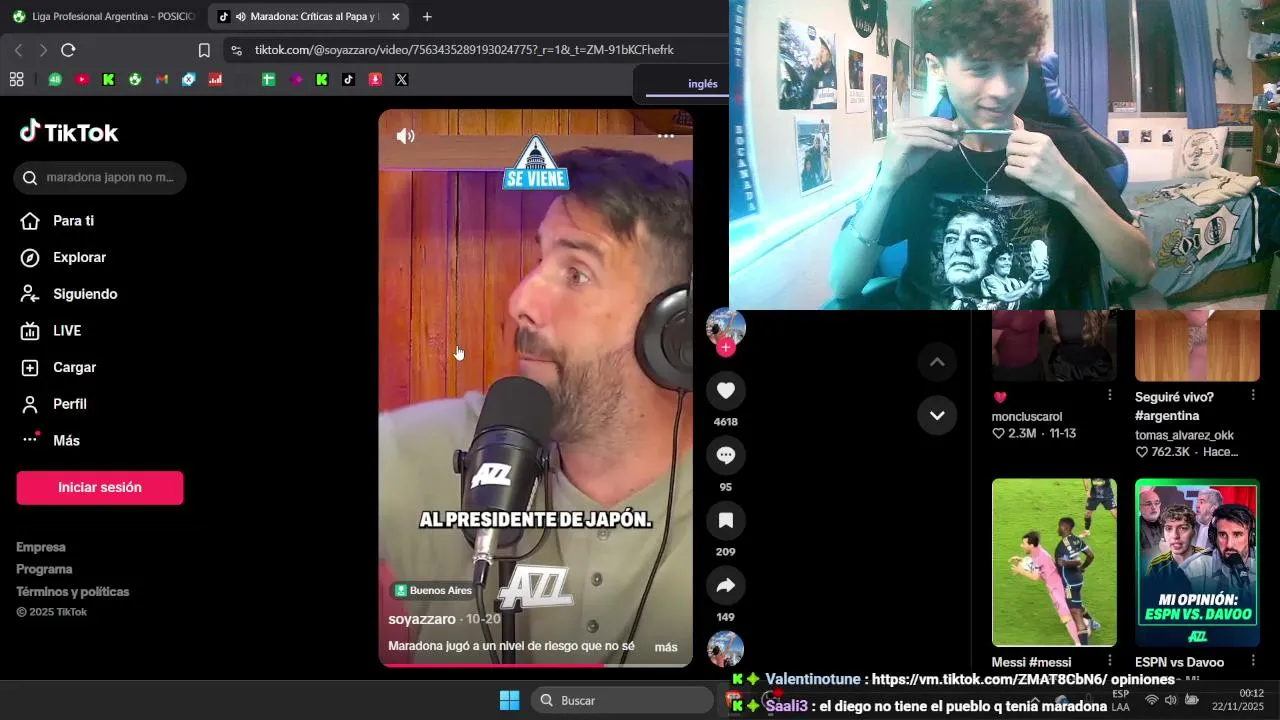View site information icon in the address bar
Image resolution: width=1280 pixels, height=720 pixels.
(235, 50)
